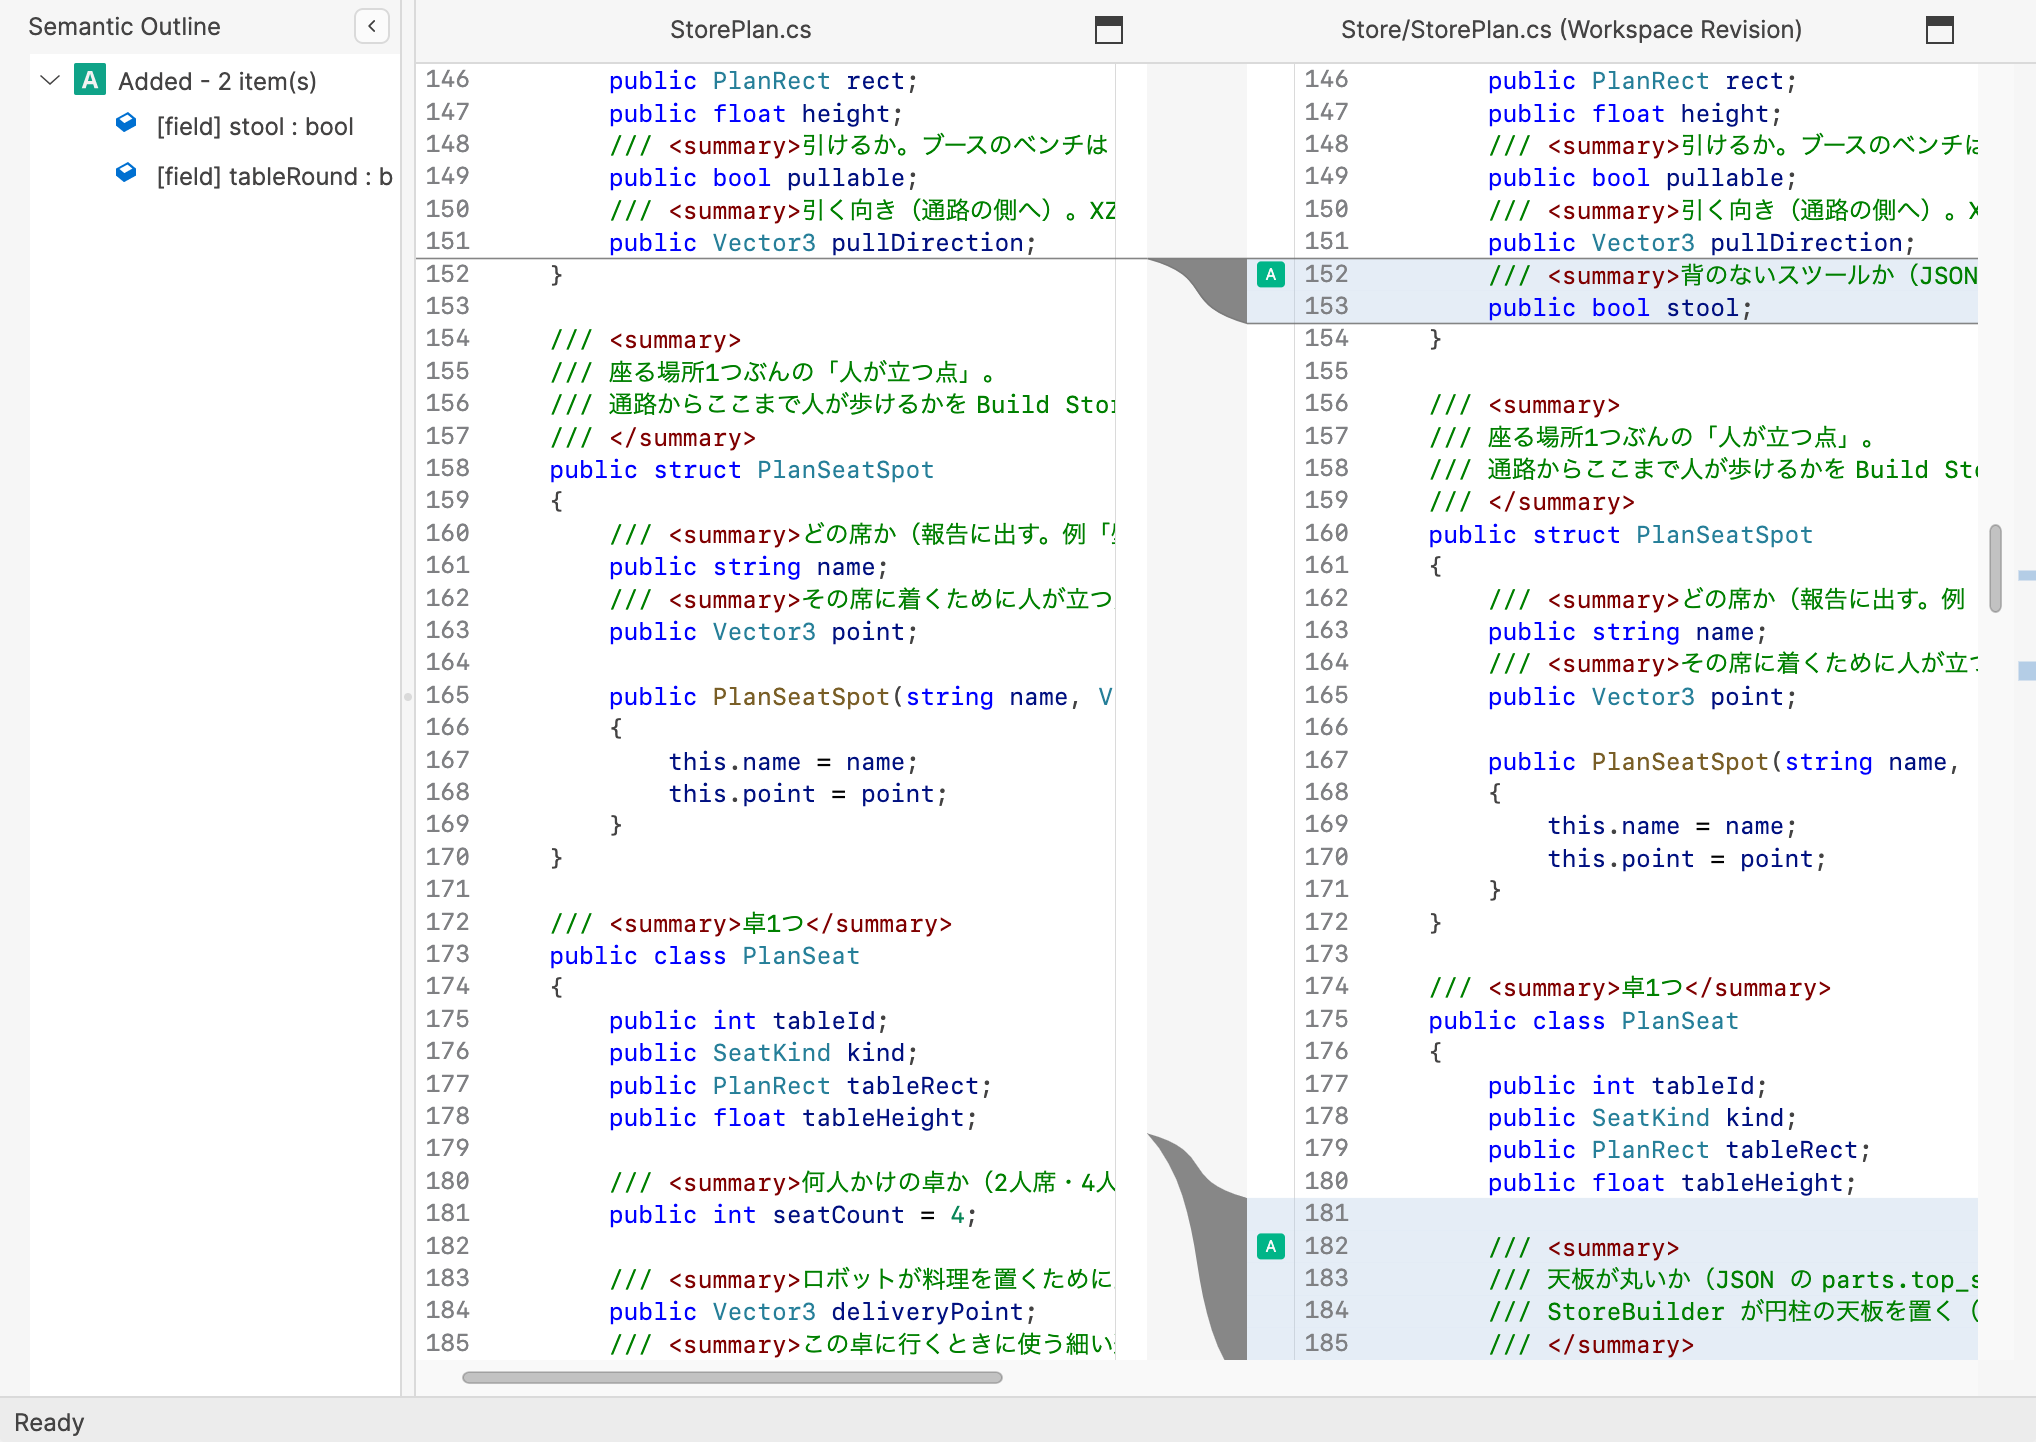Click the Semantic Outline panel title
Viewport: 2036px width, 1442px height.
coord(124,27)
